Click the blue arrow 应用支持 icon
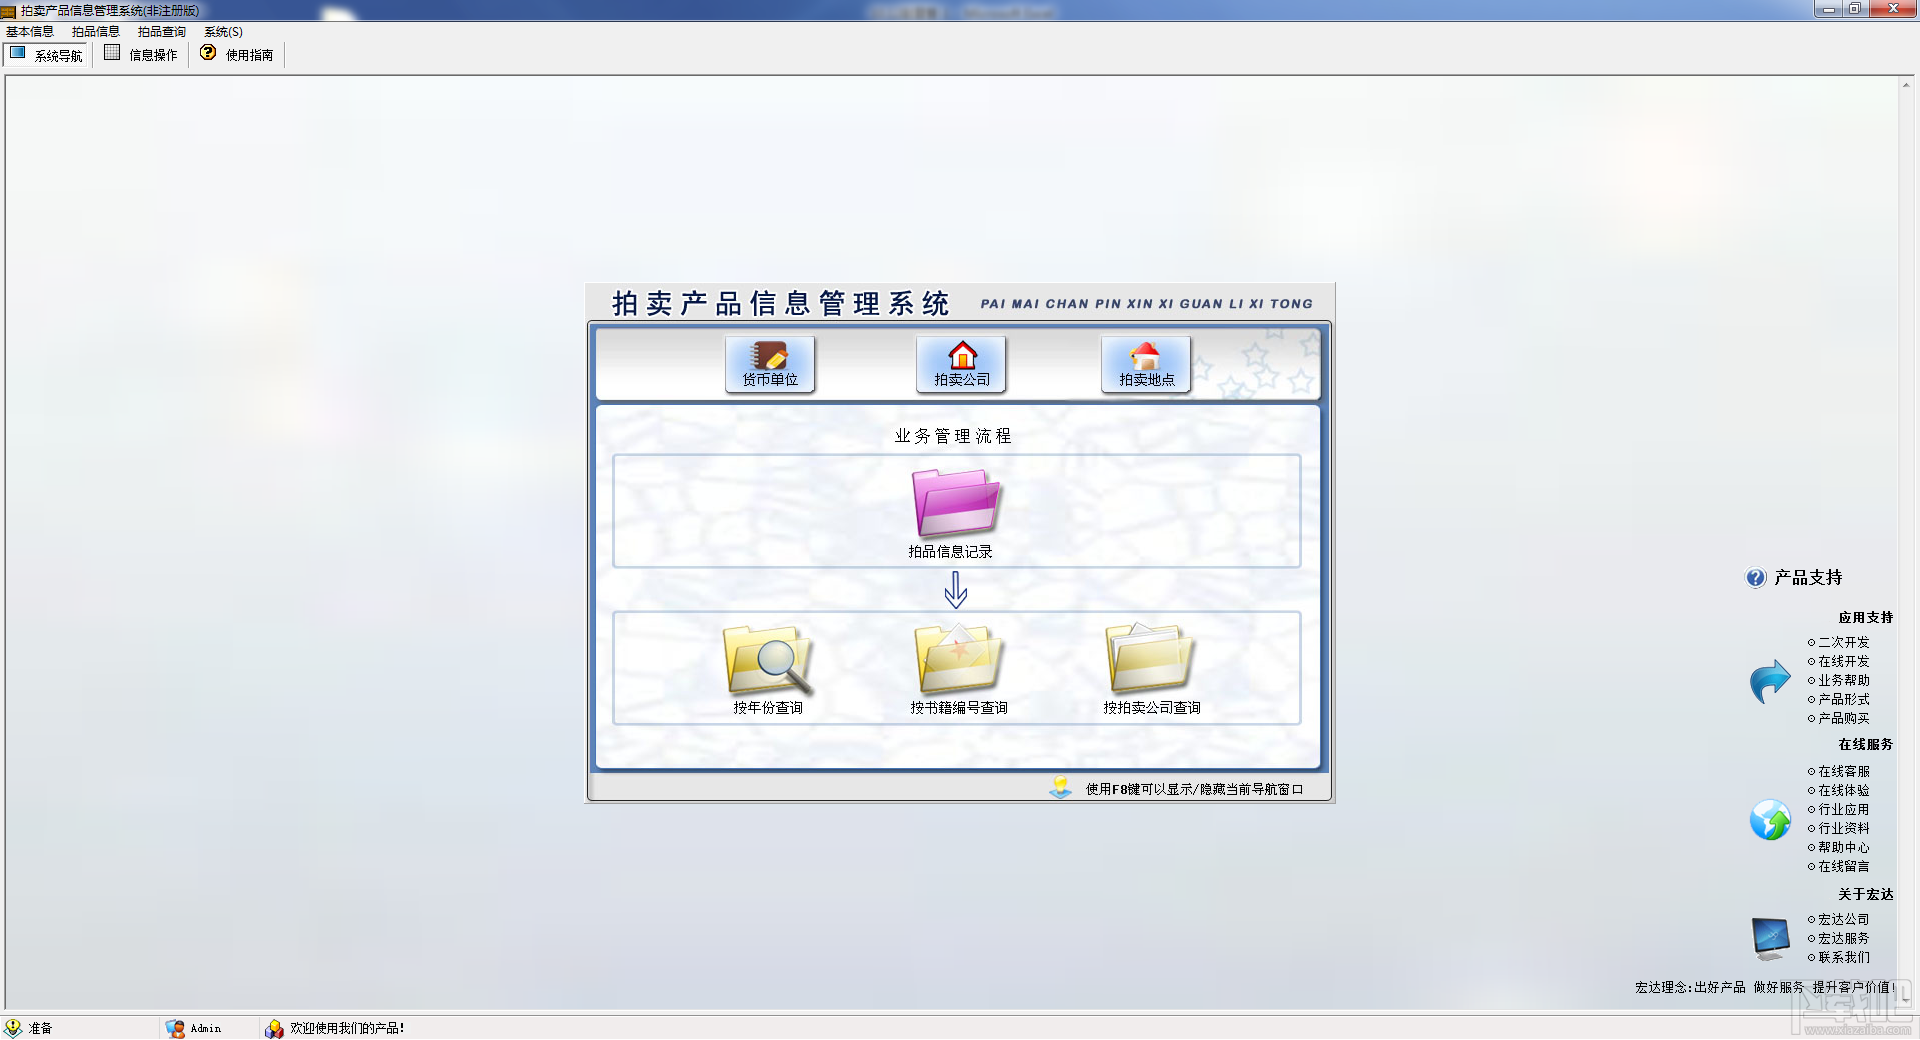Image resolution: width=1920 pixels, height=1040 pixels. pos(1770,681)
